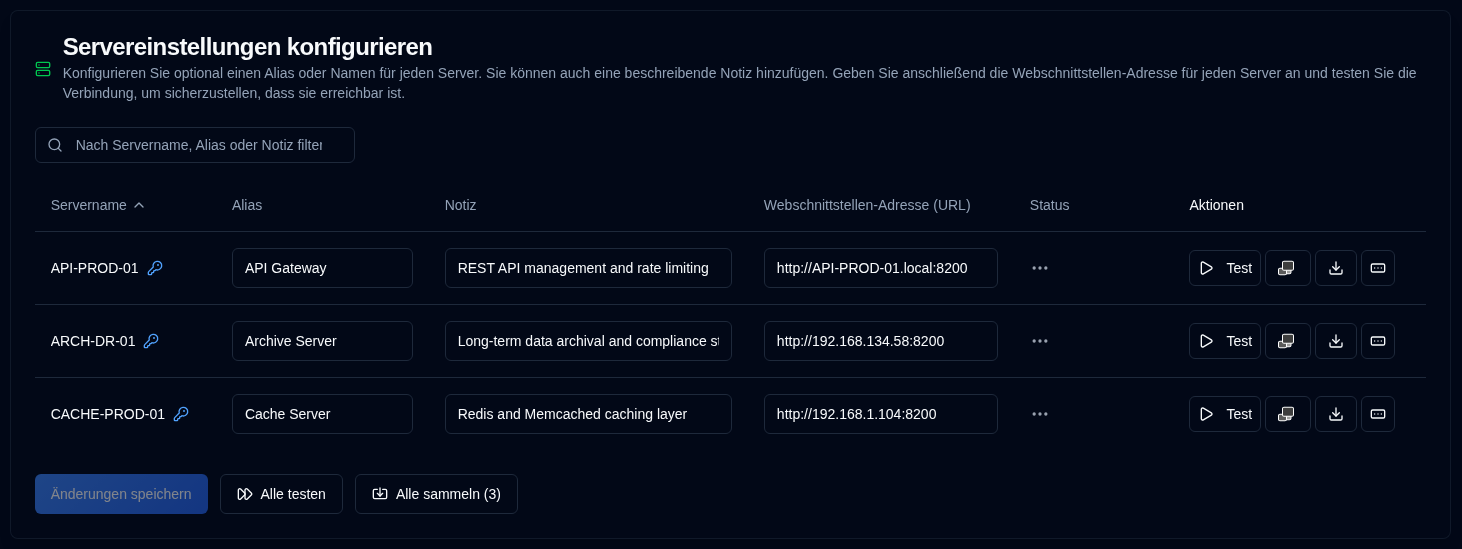Click the key icon next to API-PROD-01
Image resolution: width=1462 pixels, height=549 pixels.
[155, 268]
